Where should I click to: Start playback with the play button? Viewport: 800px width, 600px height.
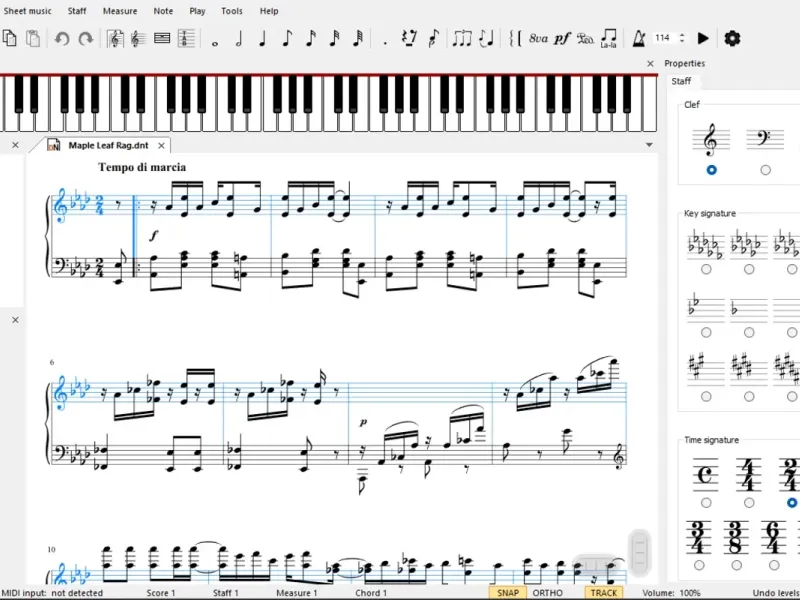pyautogui.click(x=703, y=38)
